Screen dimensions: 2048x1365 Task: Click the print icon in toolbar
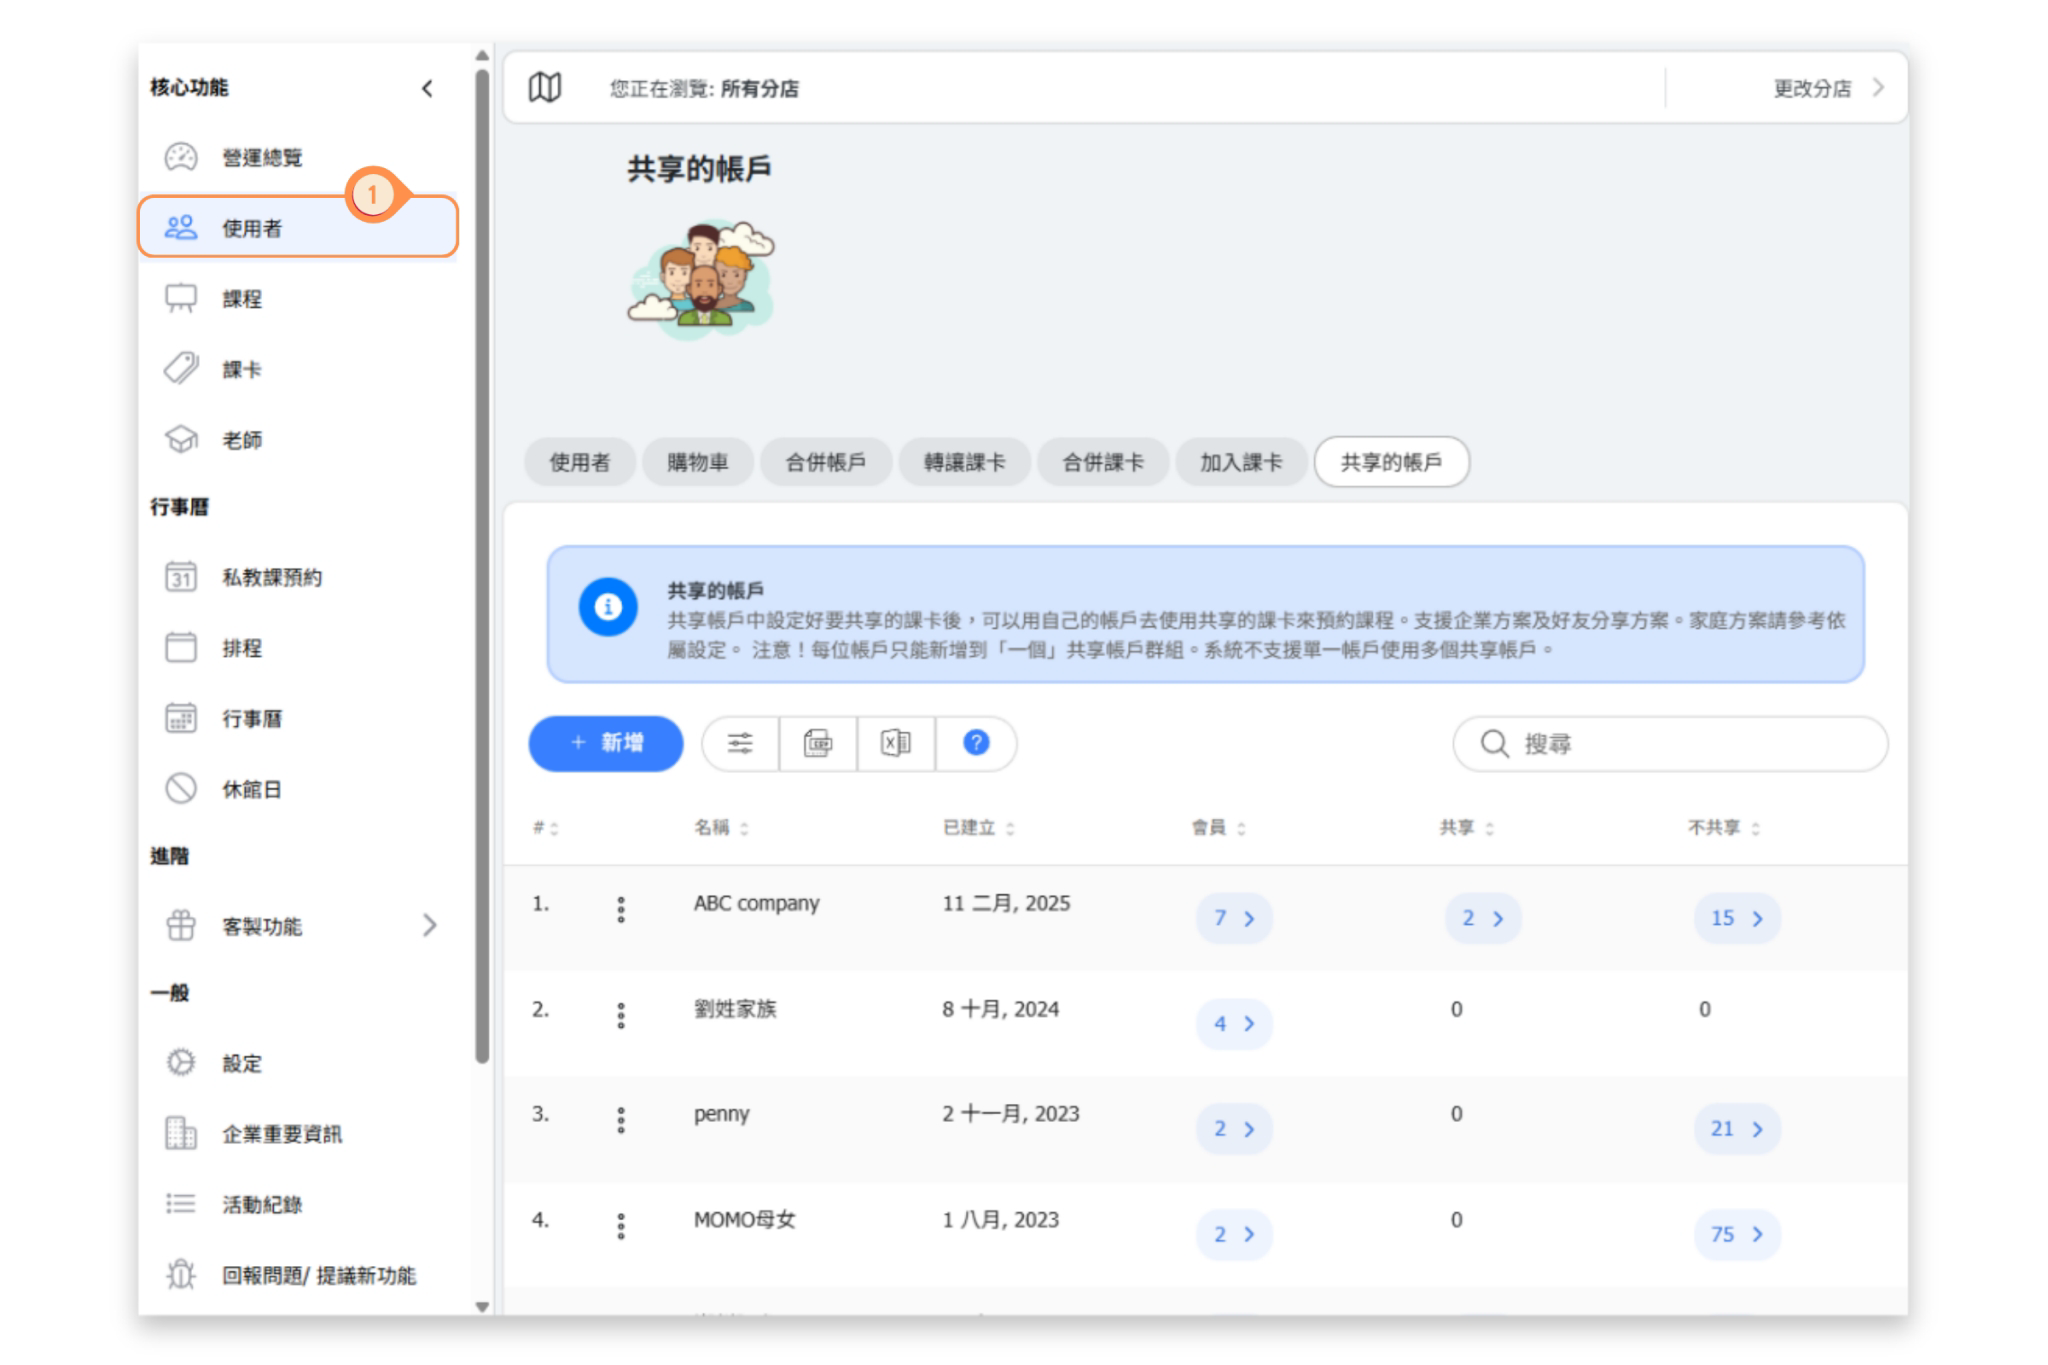pyautogui.click(x=817, y=743)
